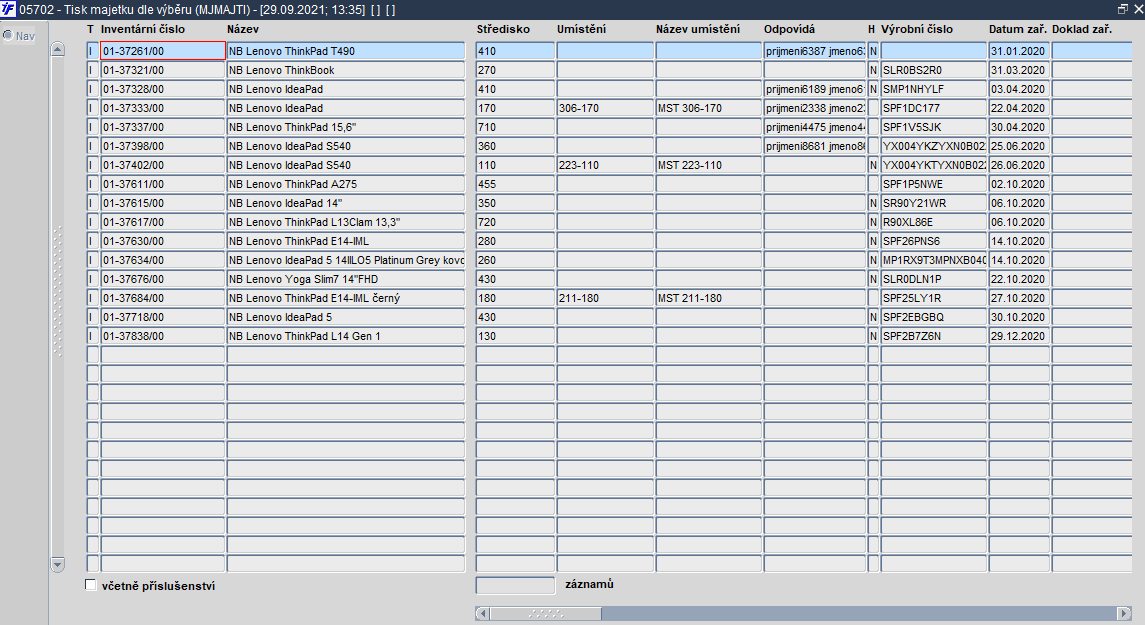Click the date 31.01.2020
This screenshot has width=1145, height=625.
[x=1019, y=51]
